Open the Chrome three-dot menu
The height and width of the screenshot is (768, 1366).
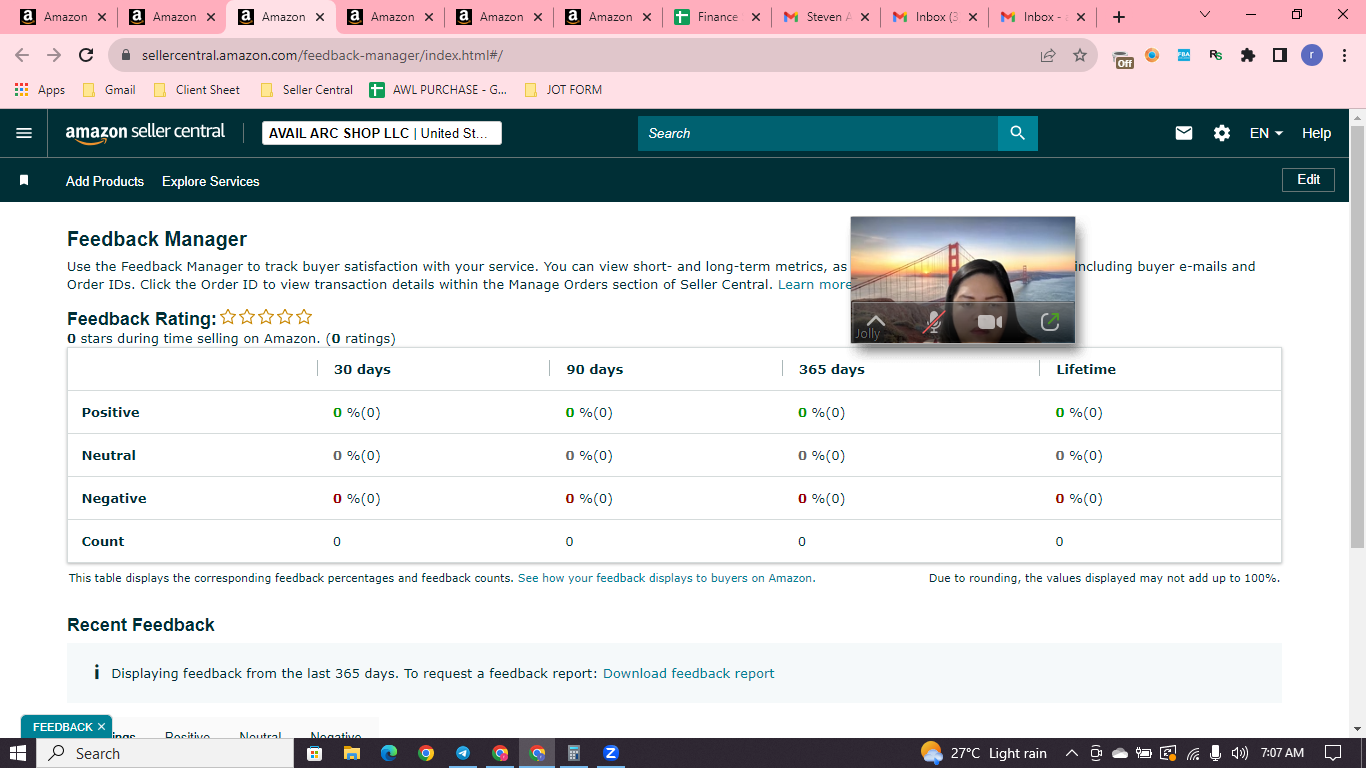1343,56
